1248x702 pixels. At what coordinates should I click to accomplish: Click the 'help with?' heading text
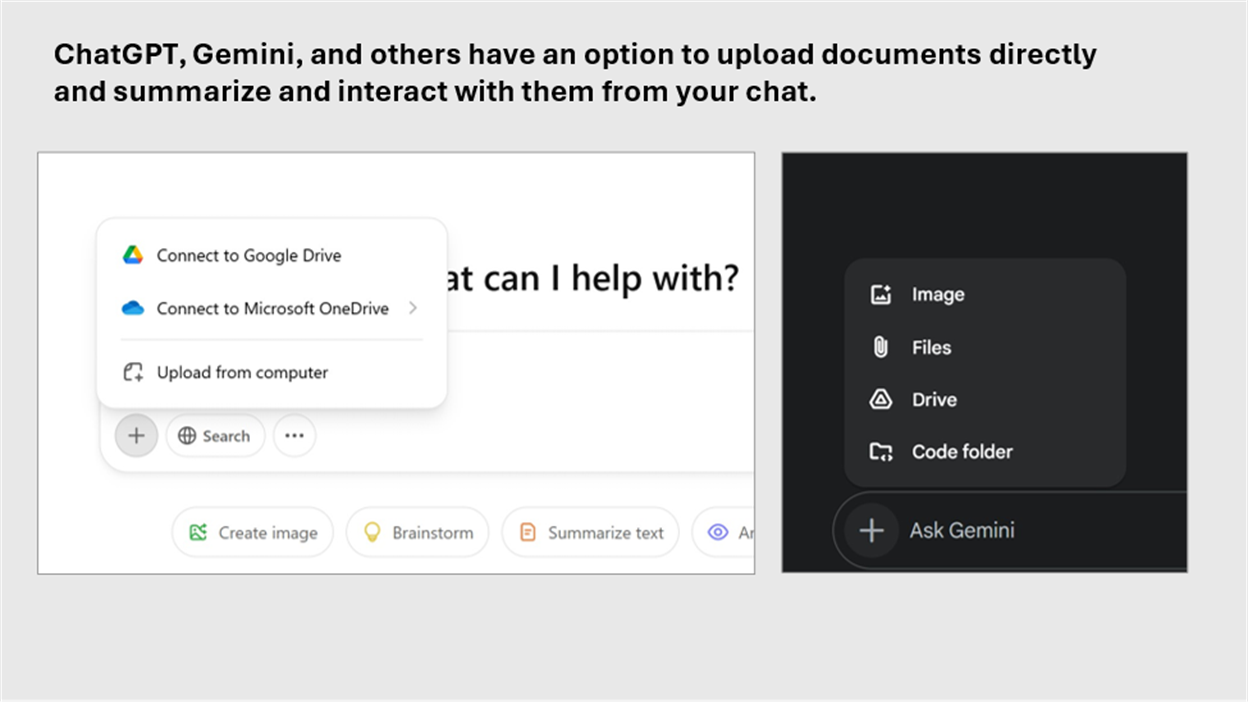pos(655,279)
